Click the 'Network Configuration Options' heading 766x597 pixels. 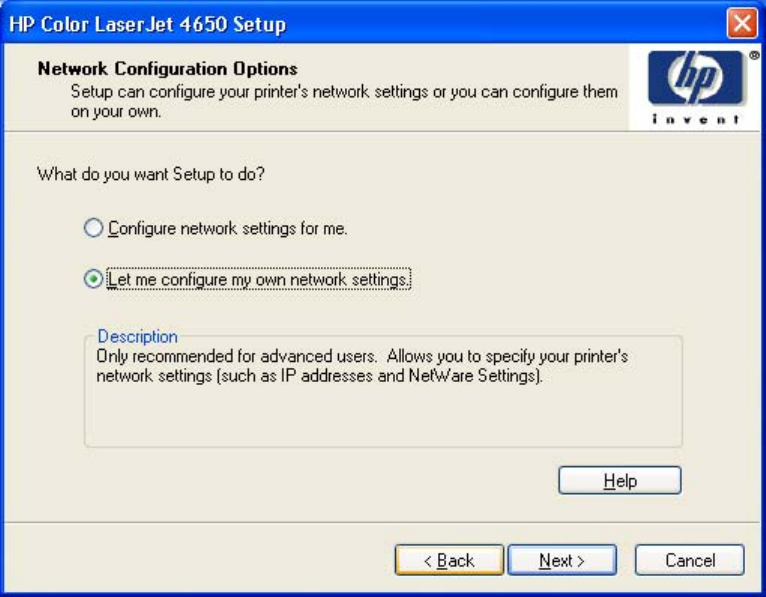(168, 69)
